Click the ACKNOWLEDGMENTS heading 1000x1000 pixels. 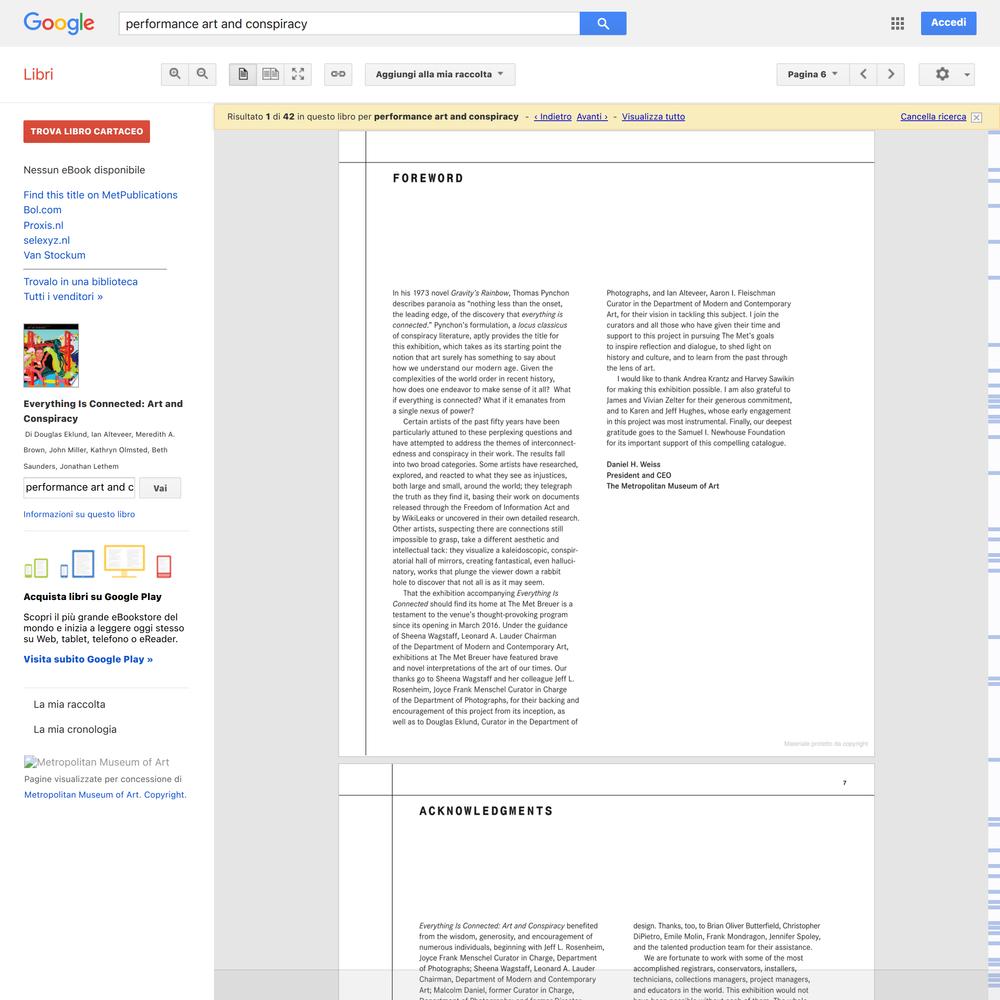tap(486, 811)
